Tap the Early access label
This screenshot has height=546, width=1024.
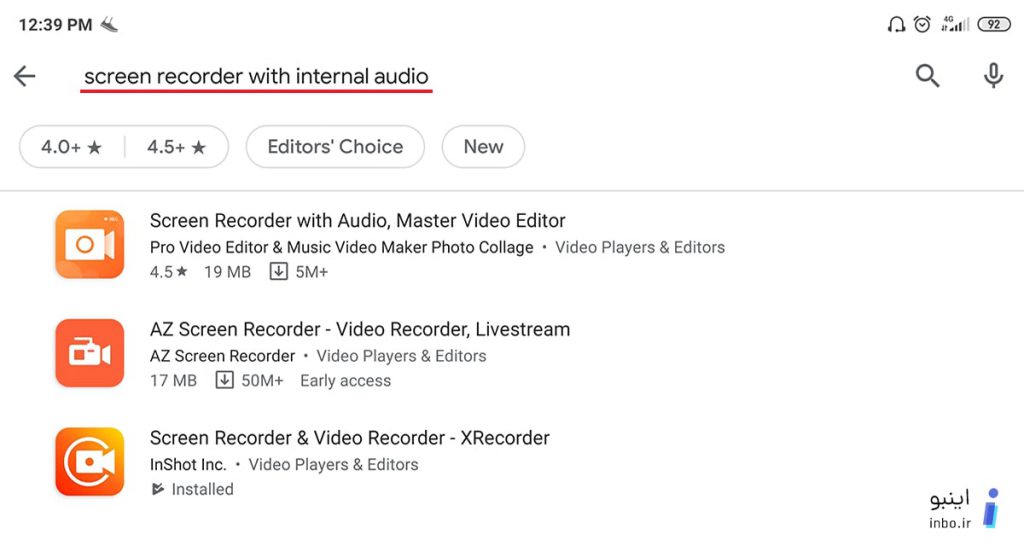pyautogui.click(x=345, y=380)
